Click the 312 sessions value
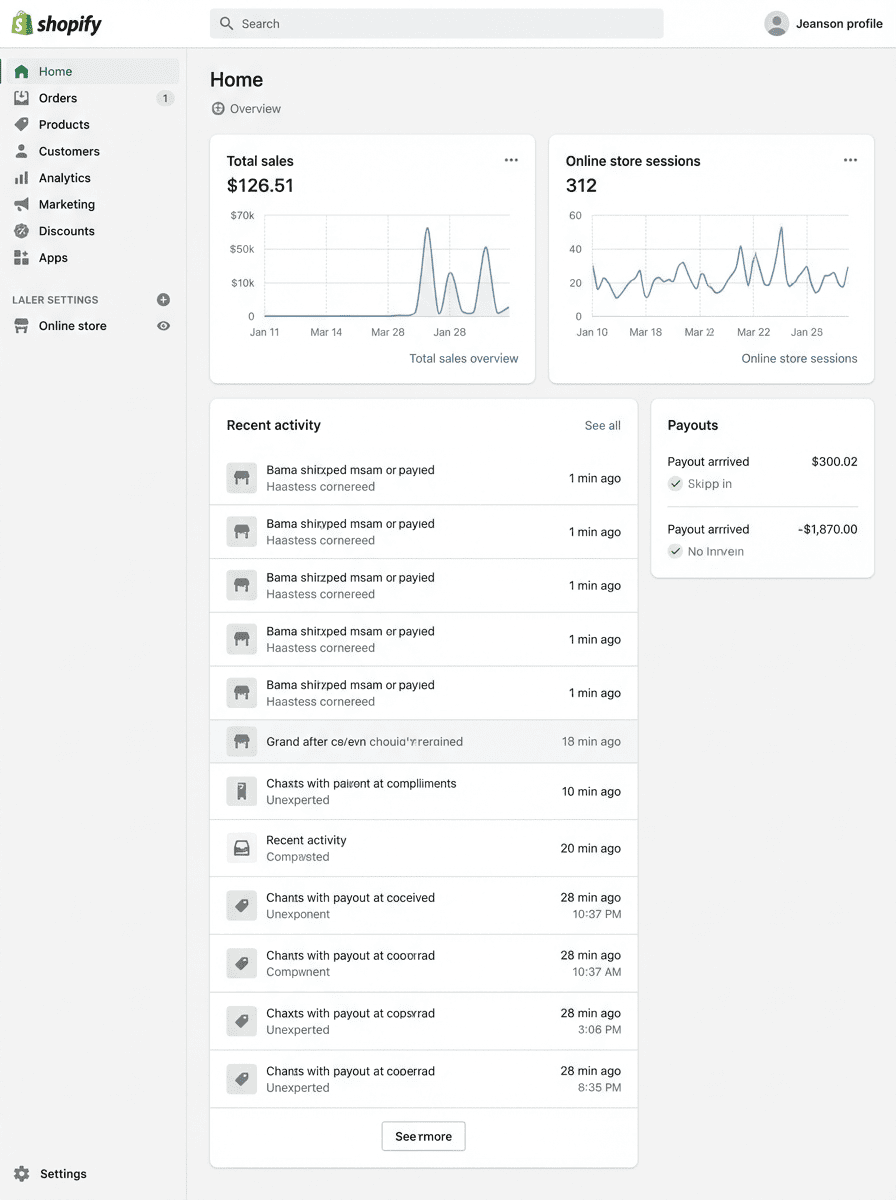 (581, 186)
